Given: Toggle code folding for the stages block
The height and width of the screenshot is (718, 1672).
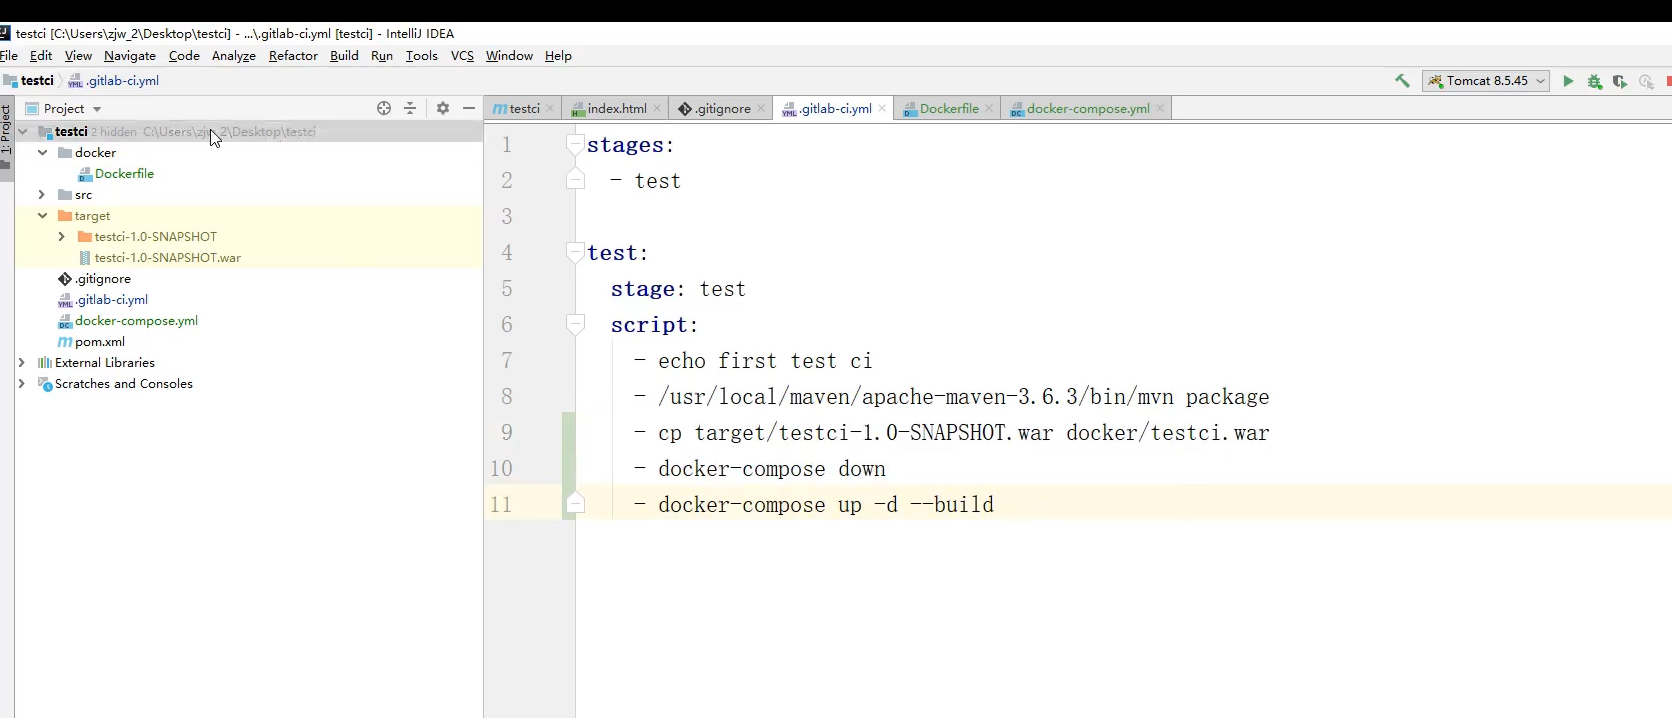Looking at the screenshot, I should [575, 145].
